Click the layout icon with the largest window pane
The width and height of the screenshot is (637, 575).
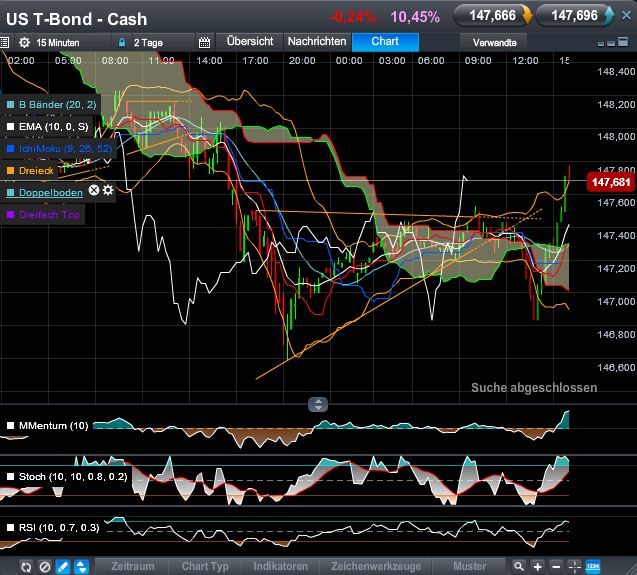tap(623, 41)
